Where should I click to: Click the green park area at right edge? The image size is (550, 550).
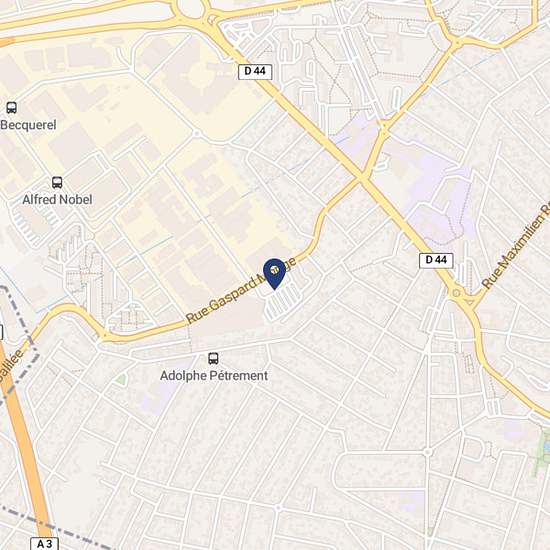(542, 451)
